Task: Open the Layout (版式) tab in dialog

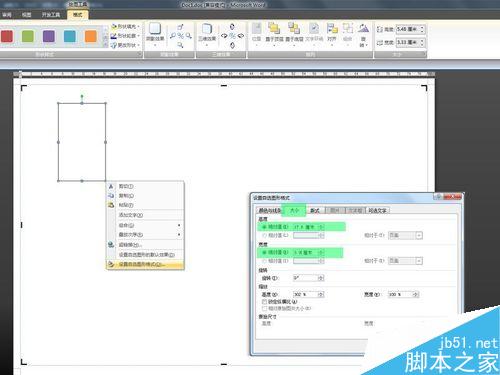Action: click(315, 210)
